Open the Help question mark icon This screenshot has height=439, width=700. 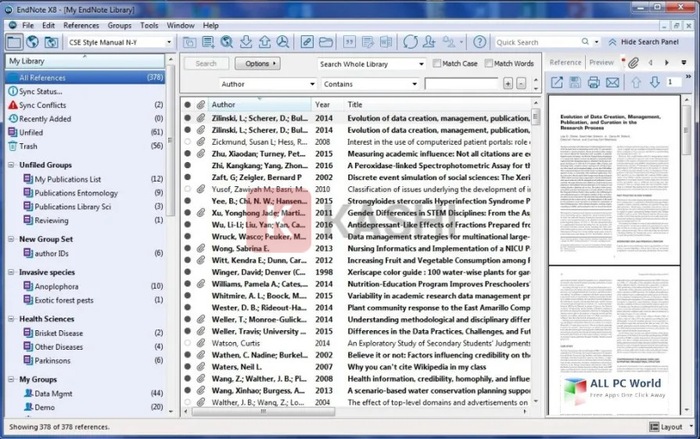pyautogui.click(x=479, y=42)
